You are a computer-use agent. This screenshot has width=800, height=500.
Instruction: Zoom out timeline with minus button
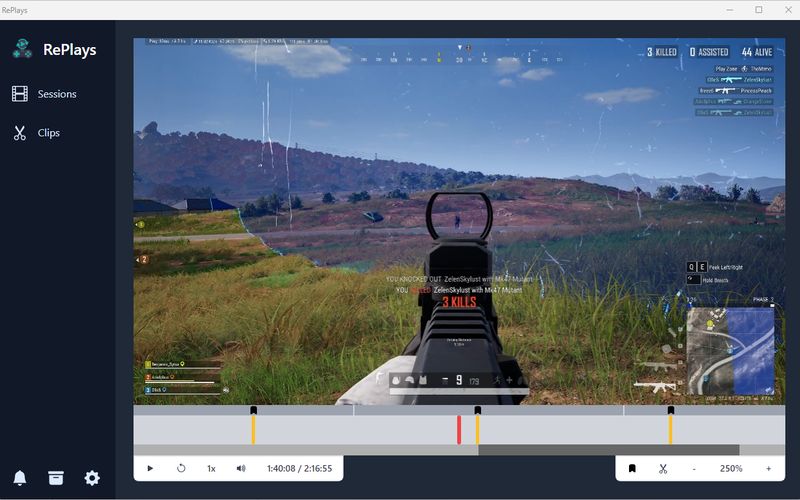click(x=694, y=468)
